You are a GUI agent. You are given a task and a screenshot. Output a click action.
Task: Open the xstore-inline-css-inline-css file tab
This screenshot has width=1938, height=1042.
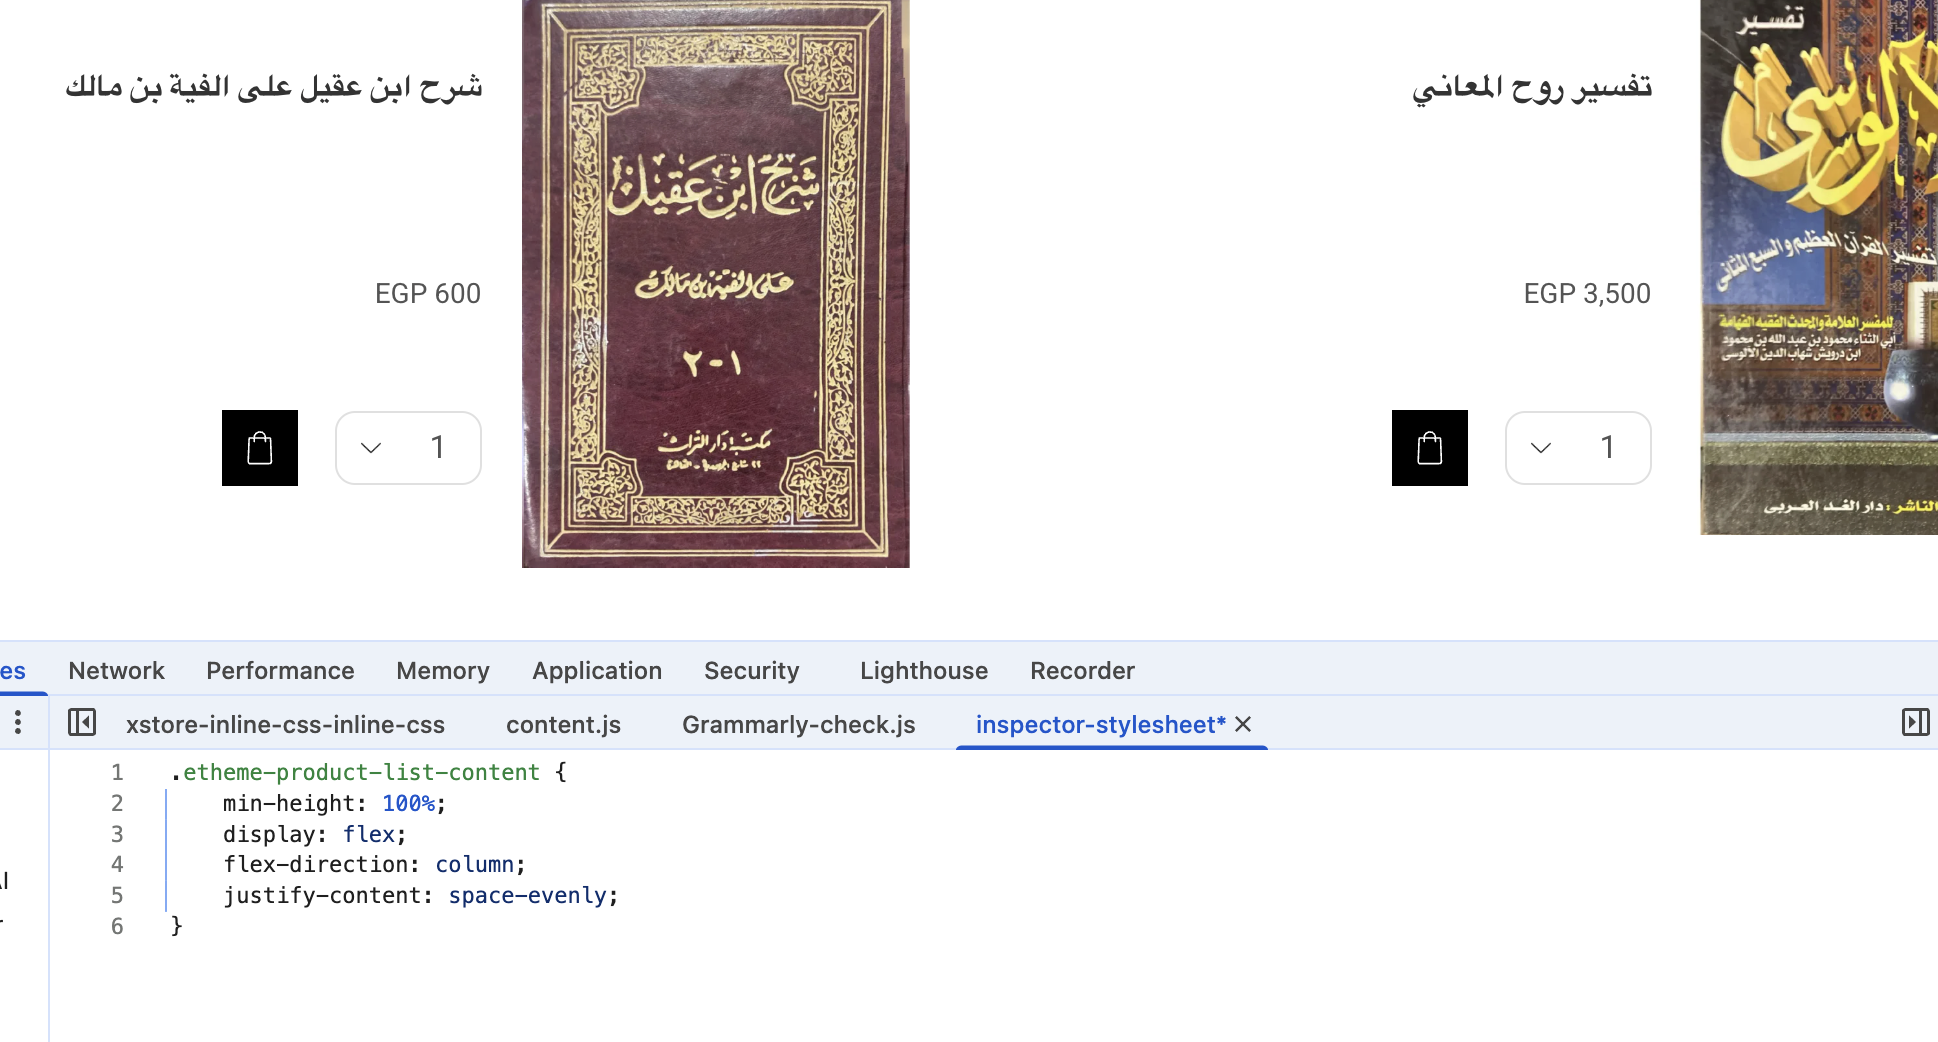[285, 725]
